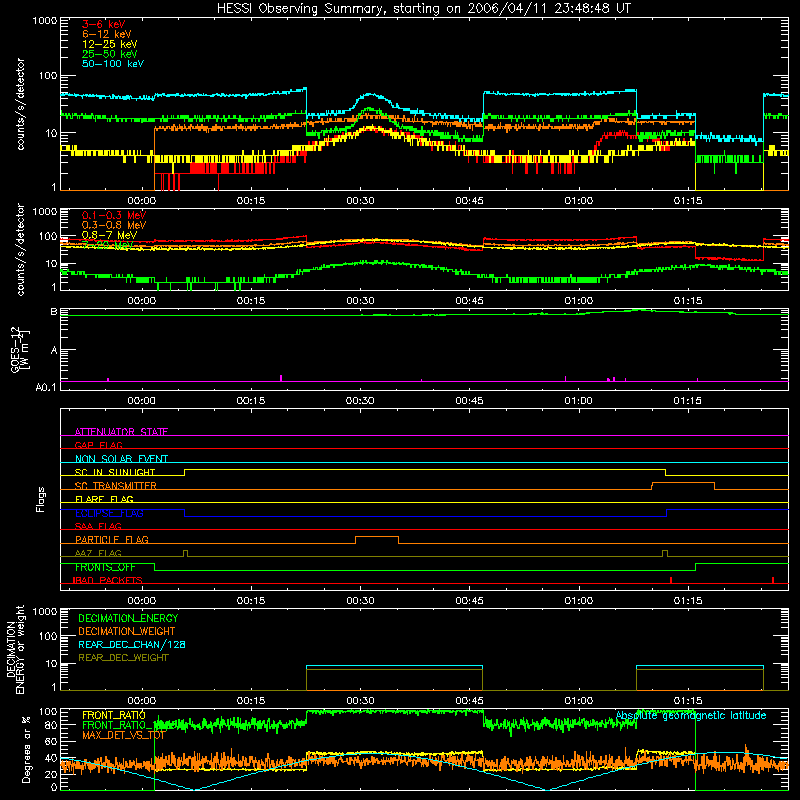Image resolution: width=800 pixels, height=800 pixels.
Task: Click the MAX_DET_VS_TOT legend label
Action: (x=124, y=735)
